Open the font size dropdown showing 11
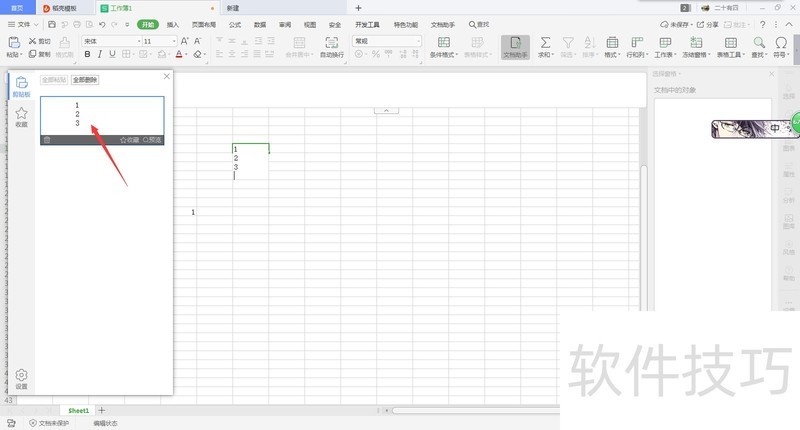 [174, 41]
